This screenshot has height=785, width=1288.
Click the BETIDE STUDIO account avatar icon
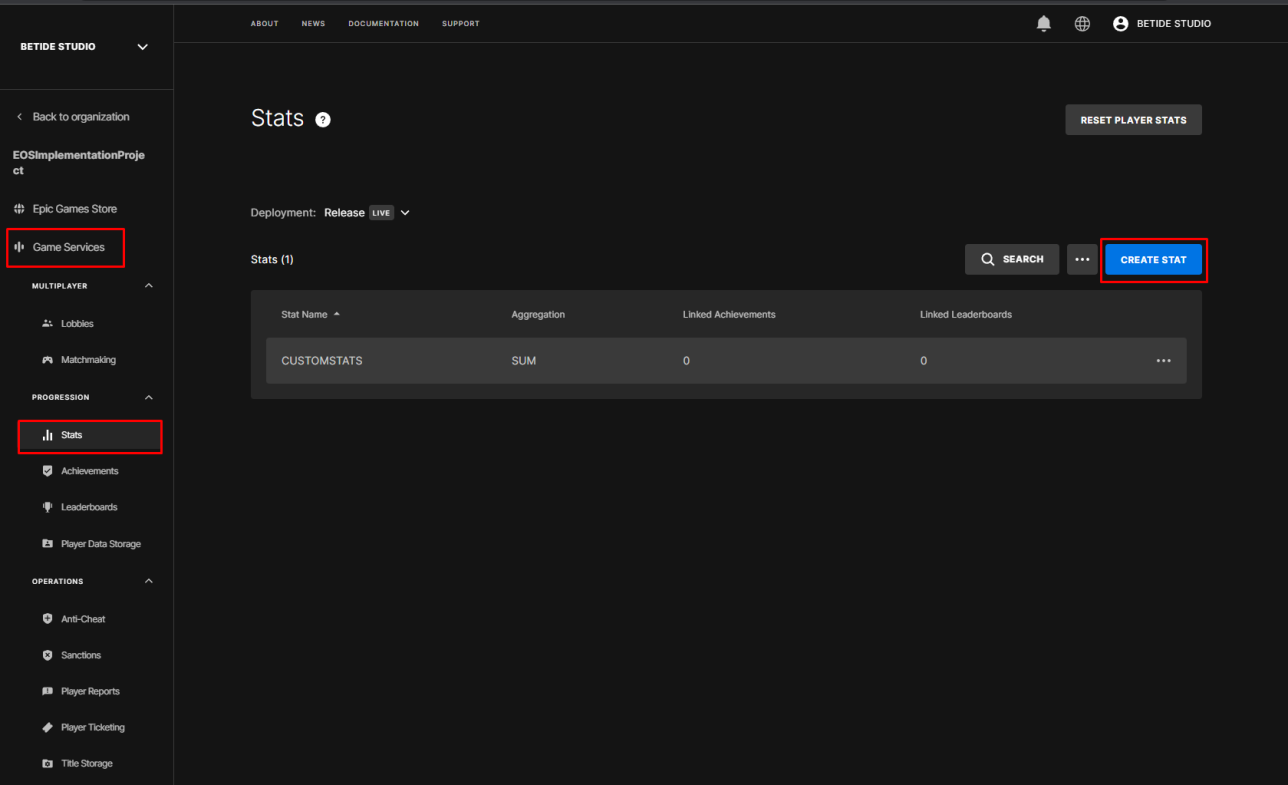1120,24
